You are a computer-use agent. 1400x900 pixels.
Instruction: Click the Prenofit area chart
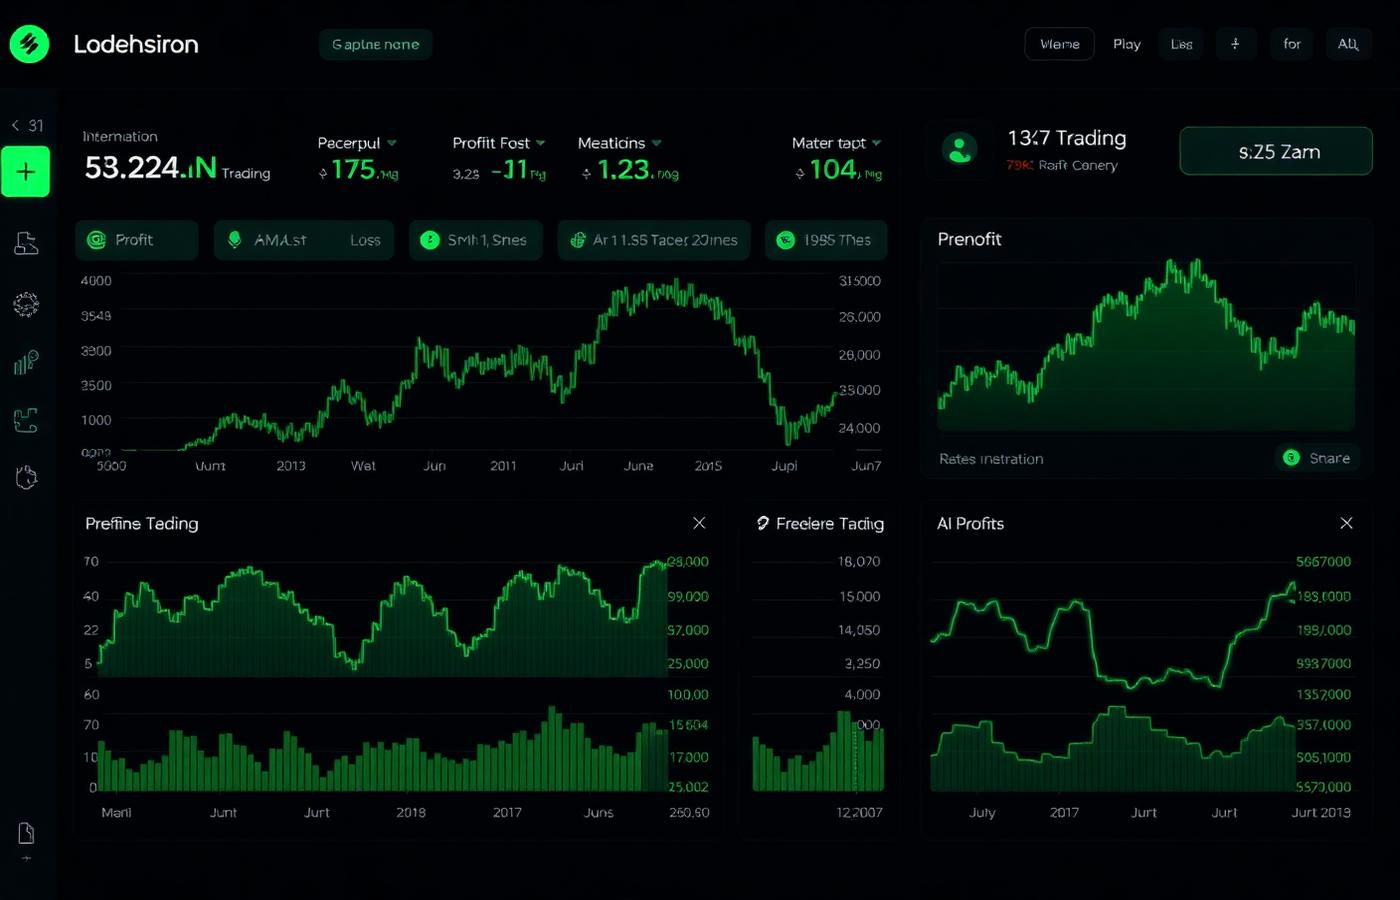(1146, 345)
